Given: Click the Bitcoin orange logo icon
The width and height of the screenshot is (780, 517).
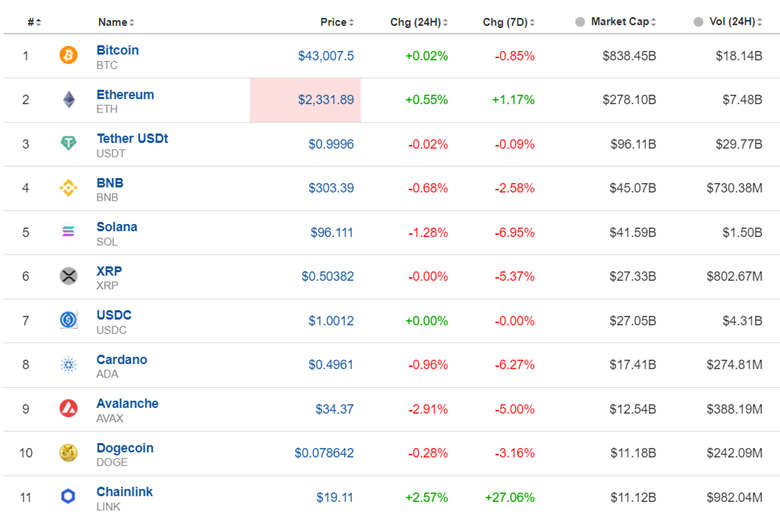Looking at the screenshot, I should [68, 55].
